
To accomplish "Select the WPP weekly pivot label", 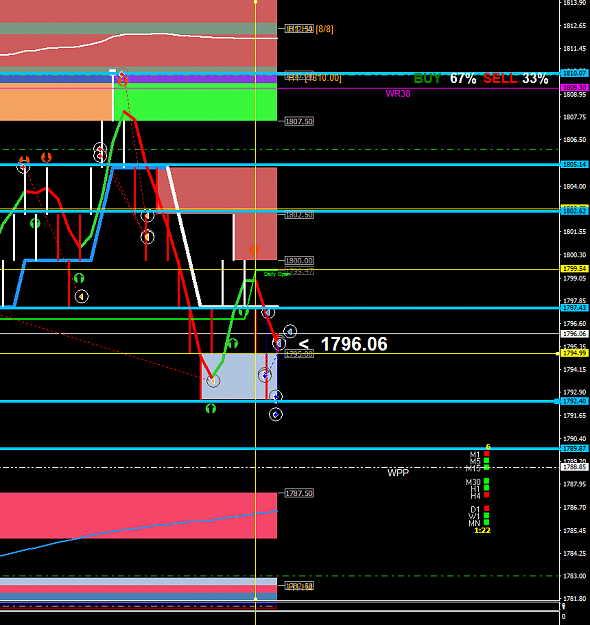I will pyautogui.click(x=398, y=473).
